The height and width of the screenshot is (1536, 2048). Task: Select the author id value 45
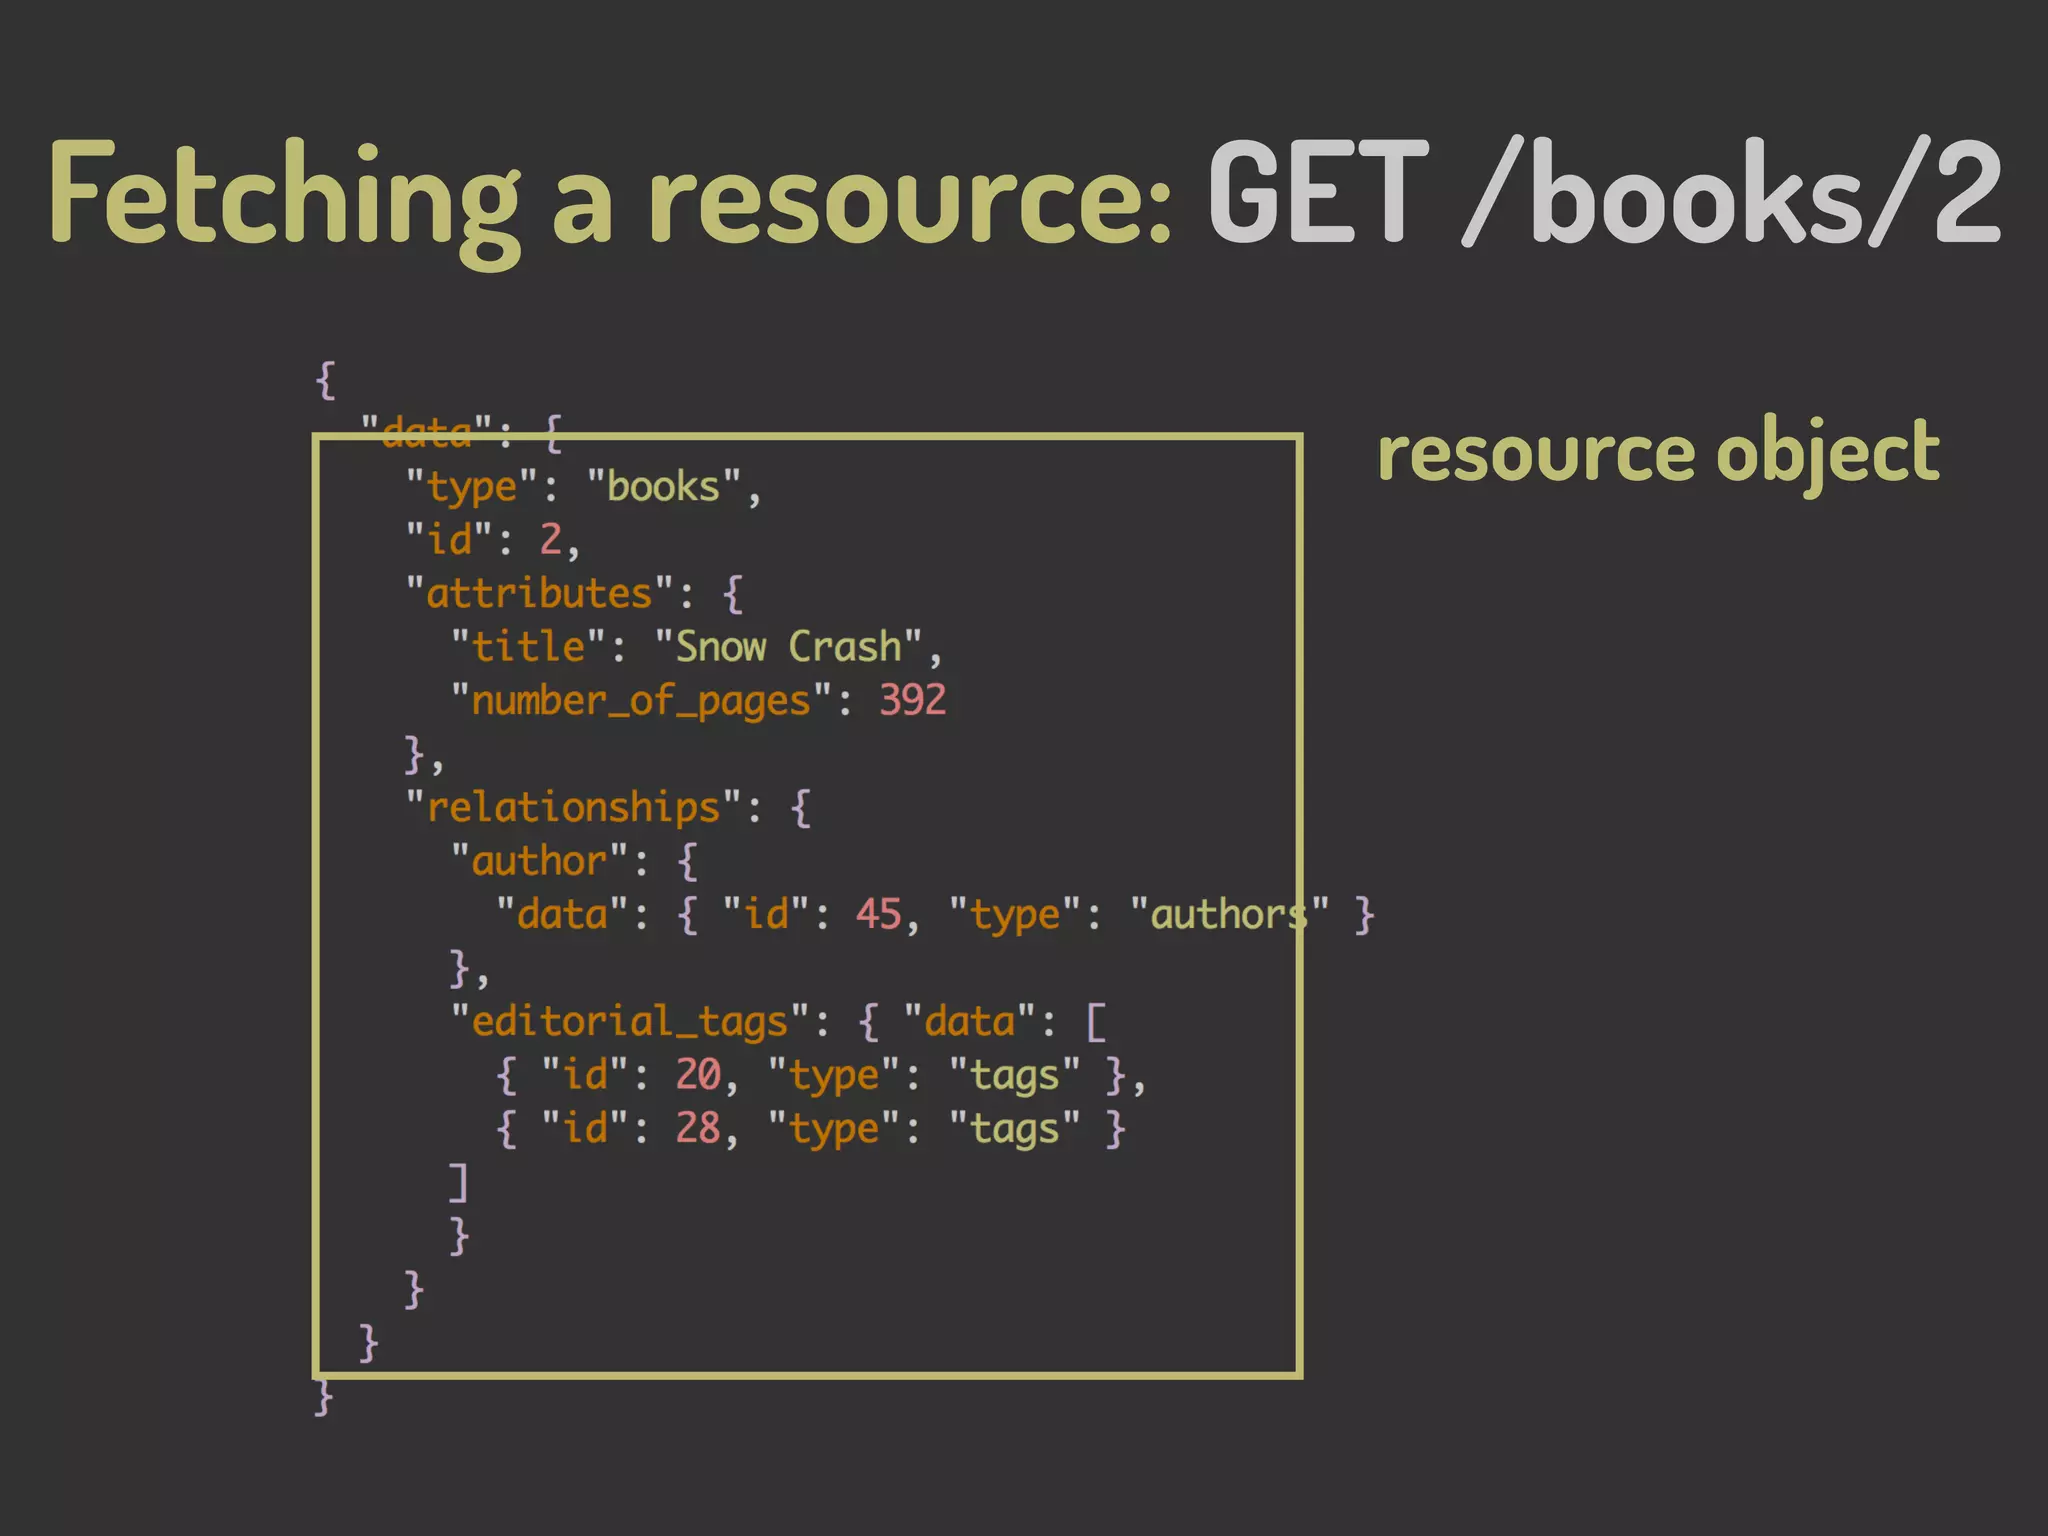pyautogui.click(x=878, y=914)
